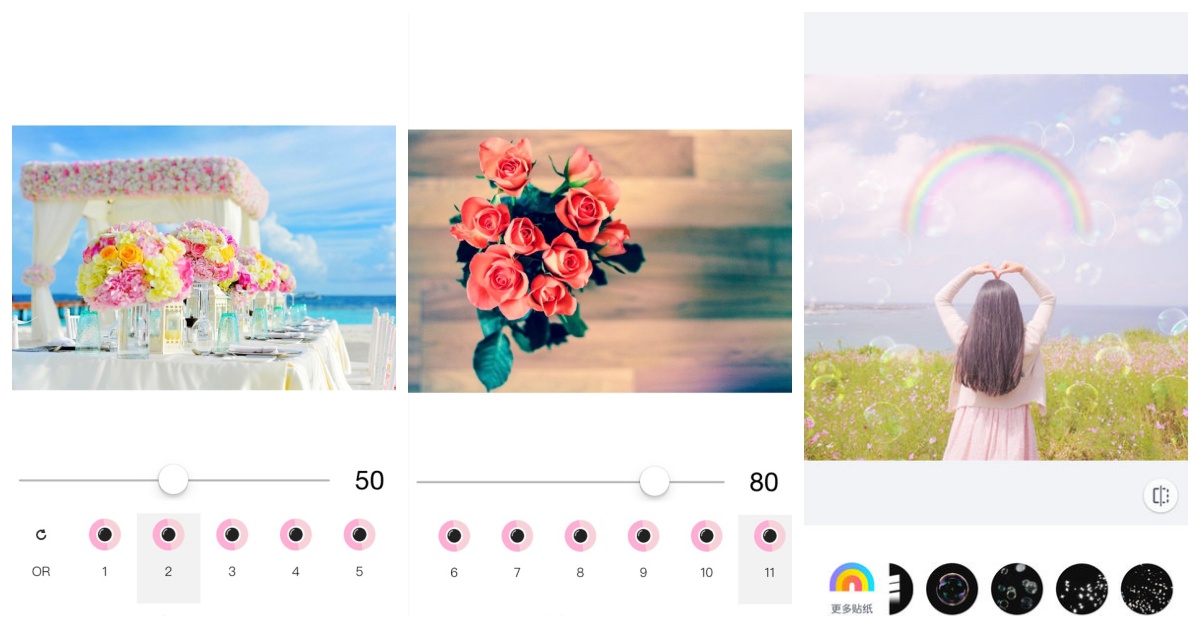This screenshot has width=1200, height=628.
Task: Select the tiny particle dots sticker
Action: tap(1147, 589)
